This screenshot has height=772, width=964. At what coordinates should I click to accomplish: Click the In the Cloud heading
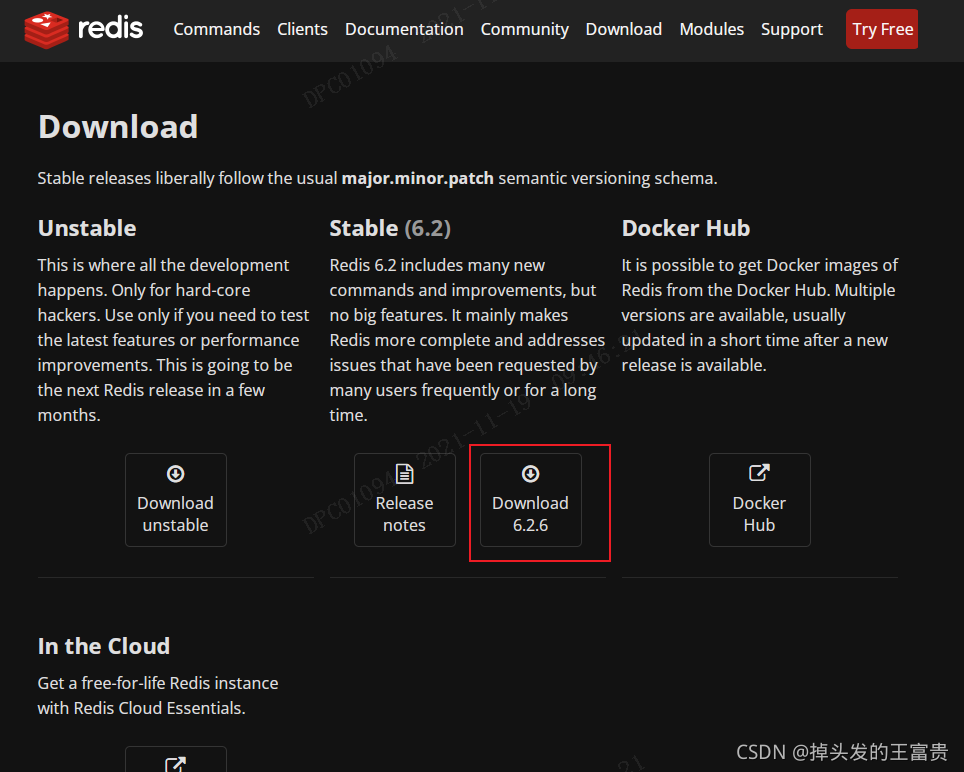pyautogui.click(x=104, y=646)
